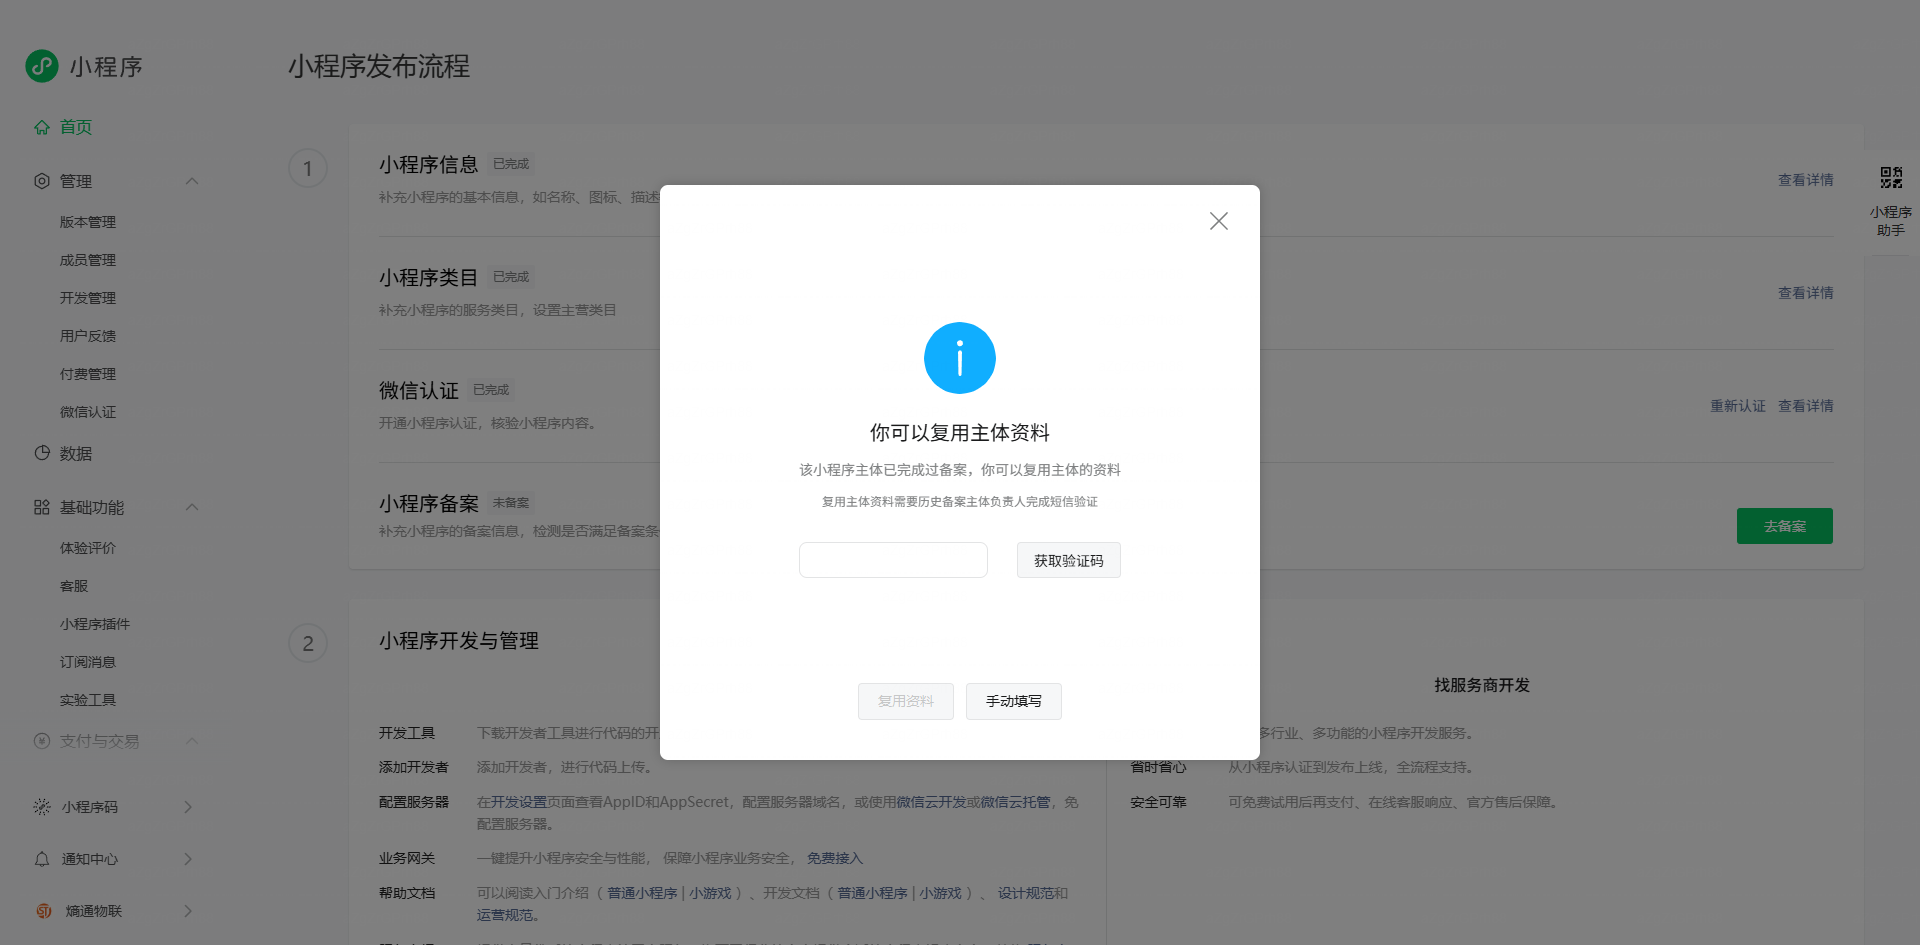Click the green 去备案 button
This screenshot has height=945, width=1920.
tap(1785, 526)
